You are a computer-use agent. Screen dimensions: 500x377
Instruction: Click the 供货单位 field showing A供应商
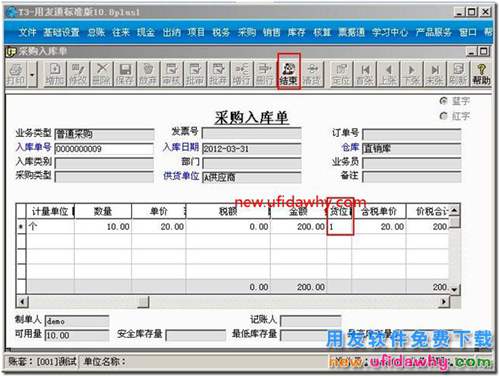point(252,177)
